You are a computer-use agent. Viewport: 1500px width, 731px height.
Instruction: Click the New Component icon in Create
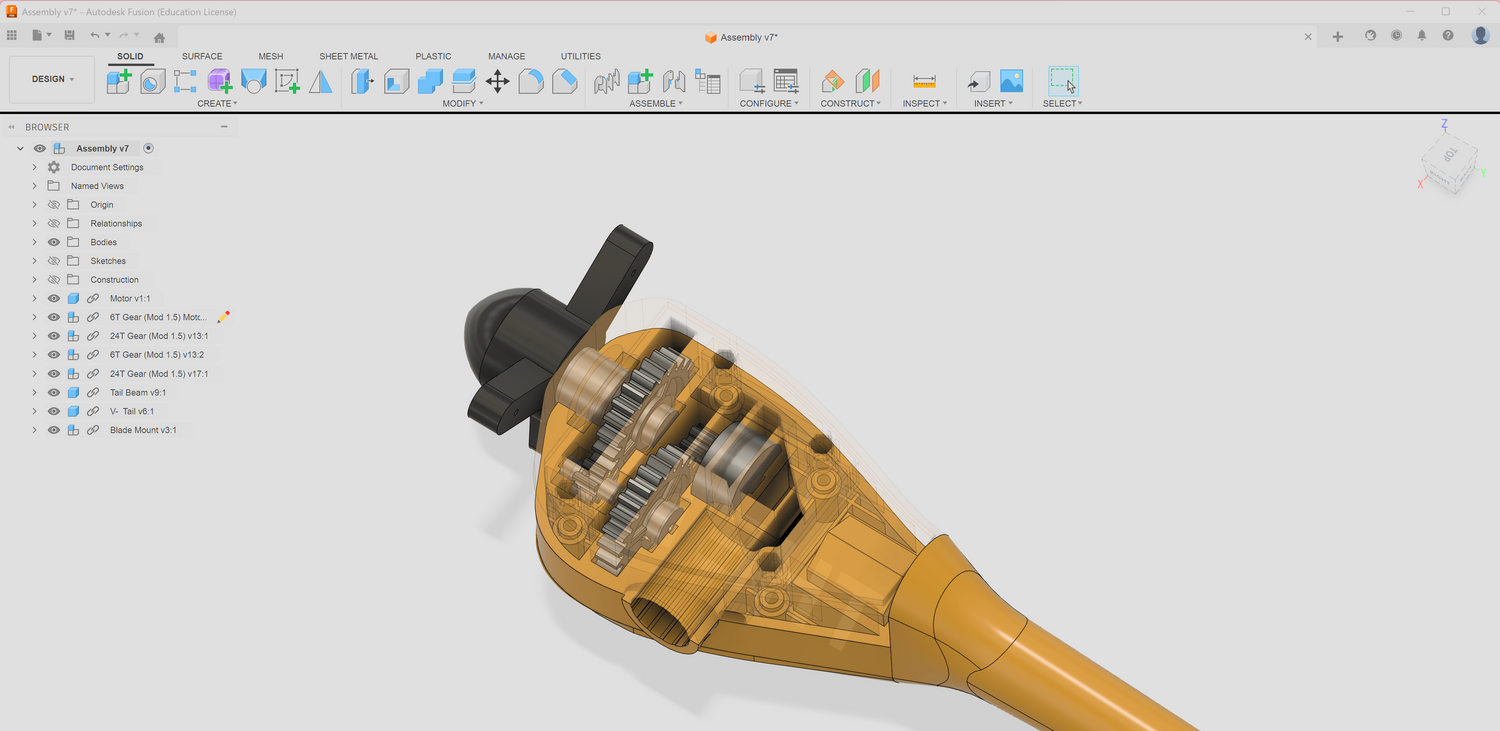pyautogui.click(x=119, y=81)
